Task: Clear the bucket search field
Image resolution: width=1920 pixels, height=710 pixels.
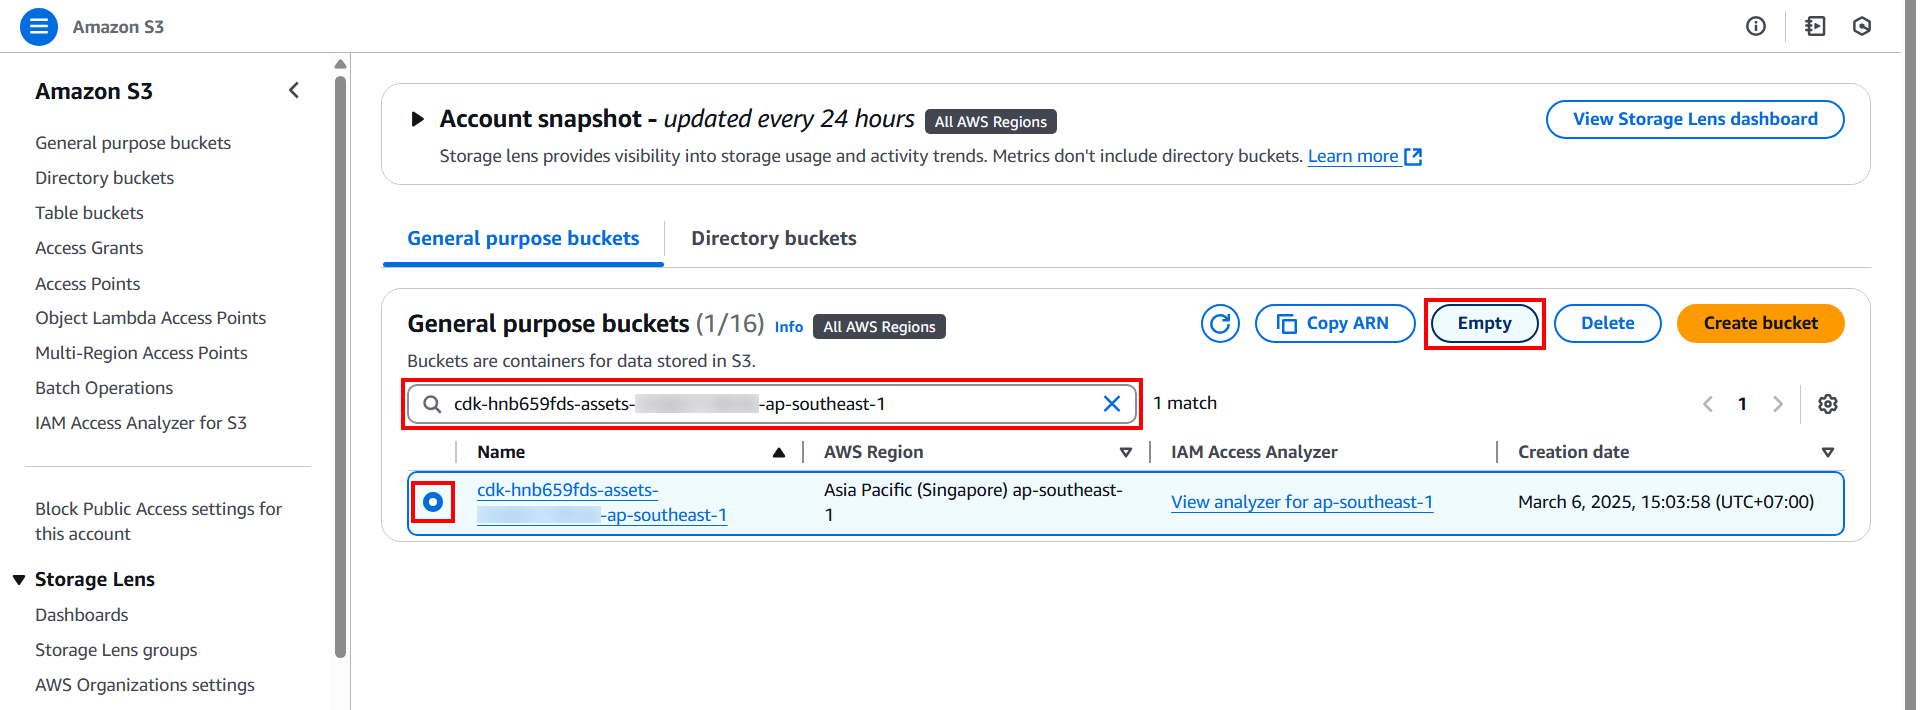Action: coord(1112,404)
